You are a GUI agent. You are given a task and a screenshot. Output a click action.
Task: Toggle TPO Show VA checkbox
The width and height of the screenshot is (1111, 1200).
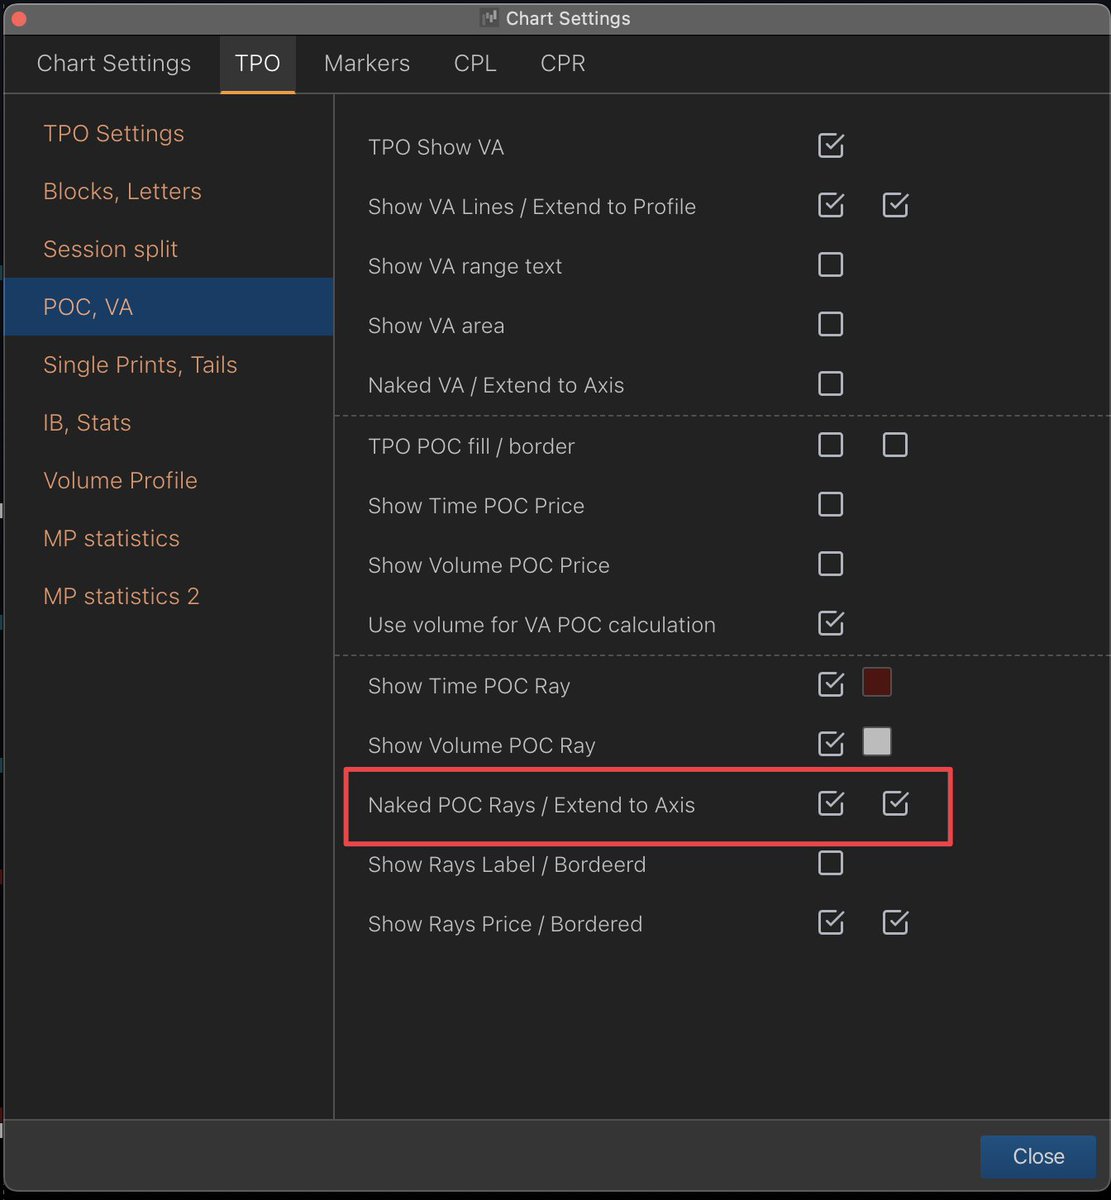coord(831,146)
